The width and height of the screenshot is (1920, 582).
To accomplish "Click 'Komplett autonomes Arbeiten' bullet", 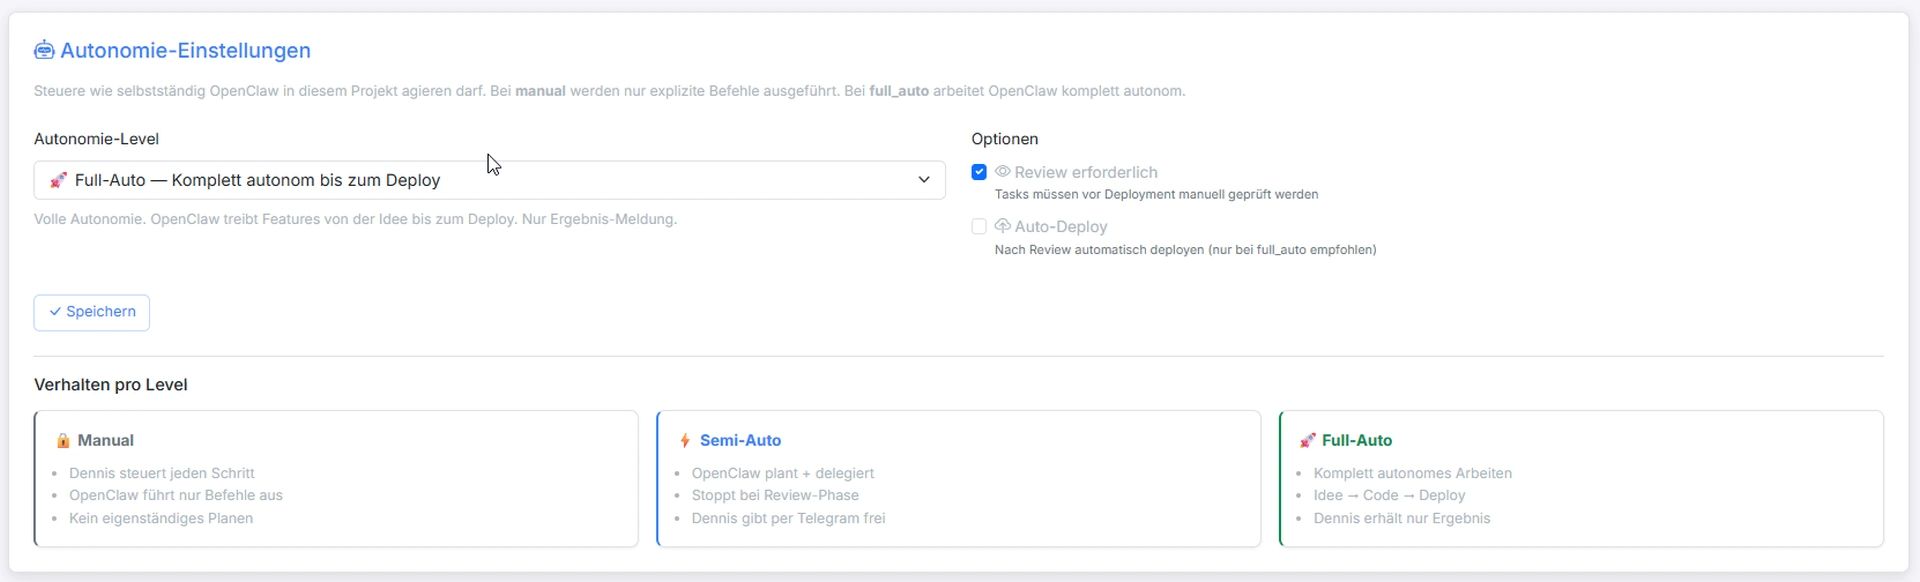I will point(1413,473).
